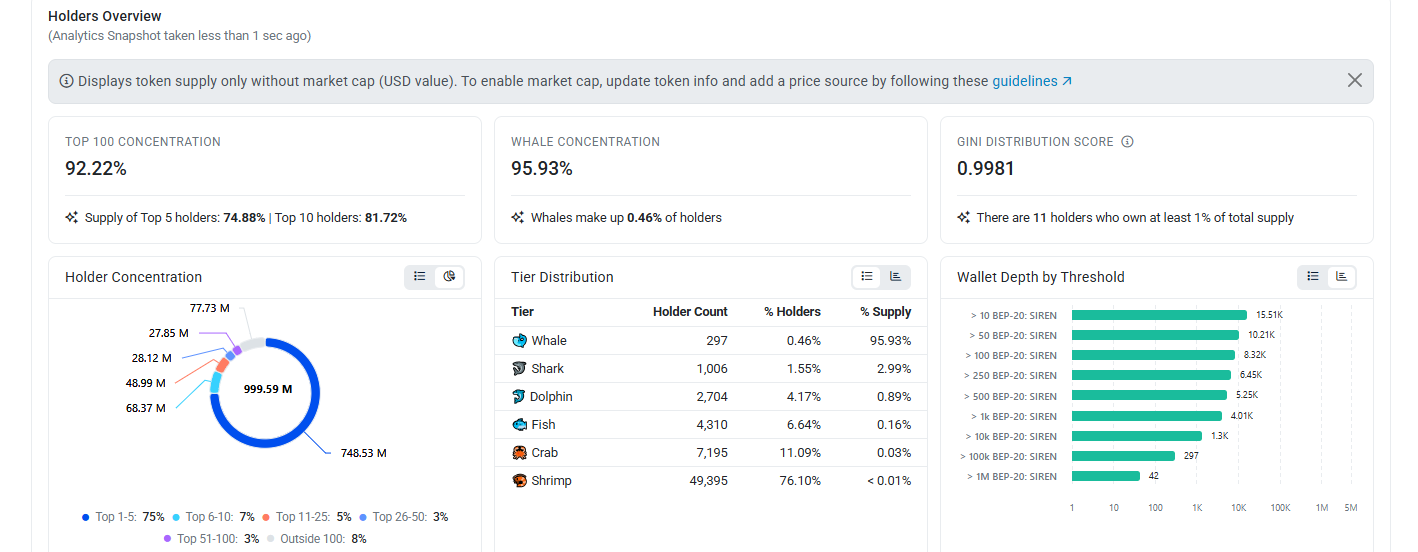Click the Shark tier icon
Image resolution: width=1418 pixels, height=552 pixels.
click(519, 369)
